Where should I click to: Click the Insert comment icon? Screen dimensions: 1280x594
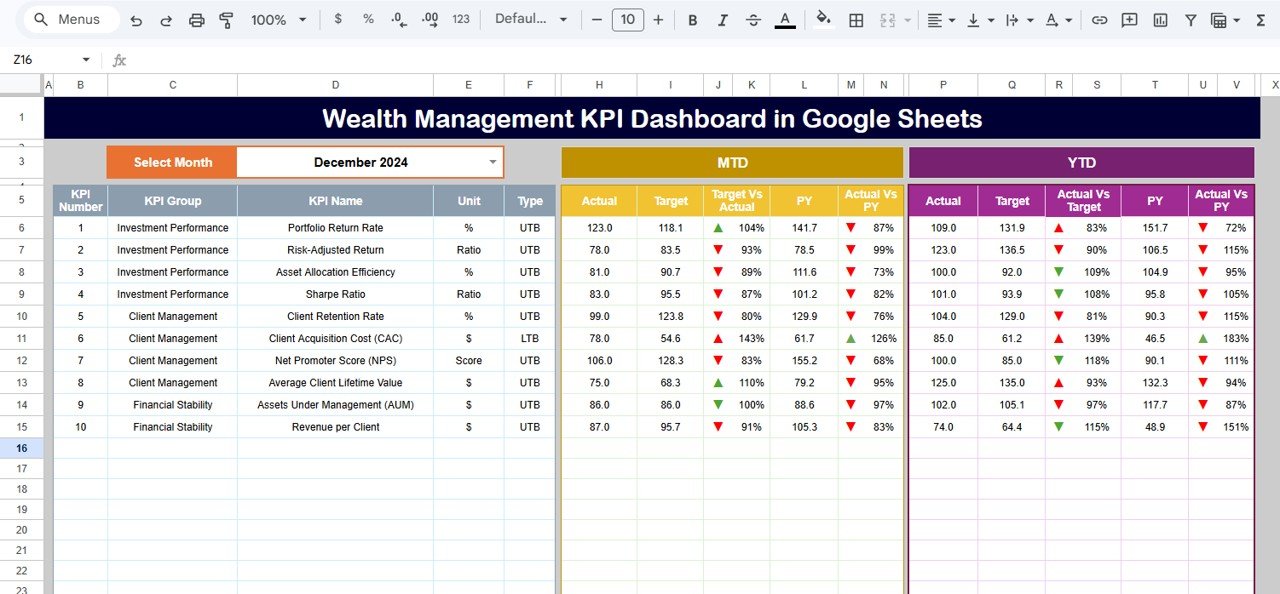tap(1129, 19)
